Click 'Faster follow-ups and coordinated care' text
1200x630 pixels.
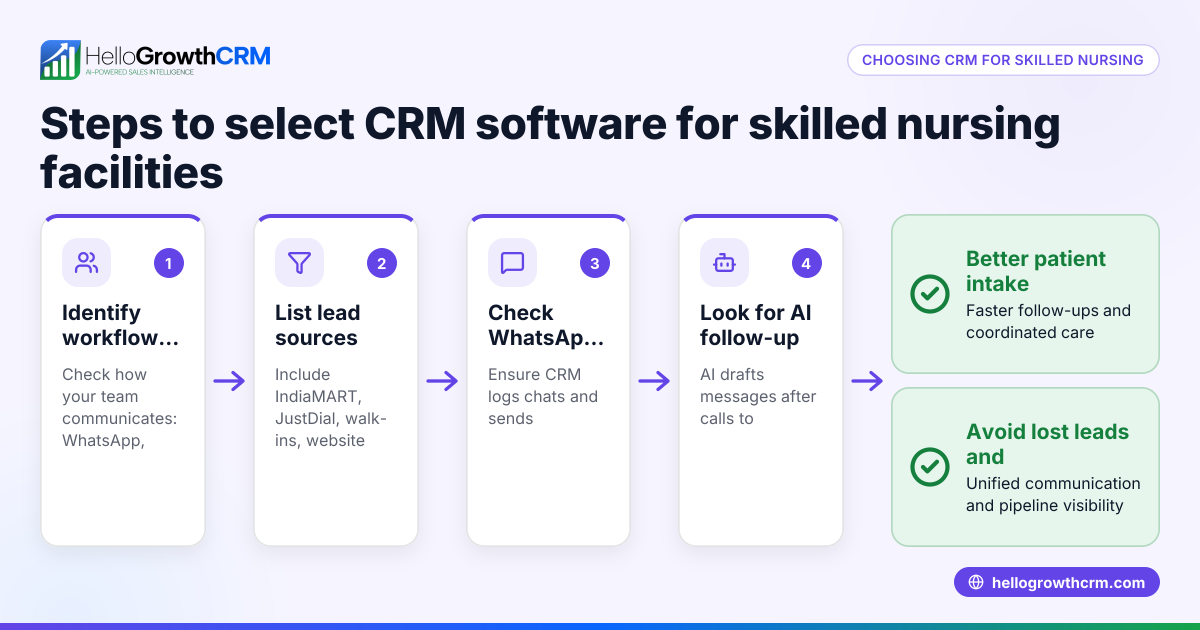pyautogui.click(x=1048, y=321)
